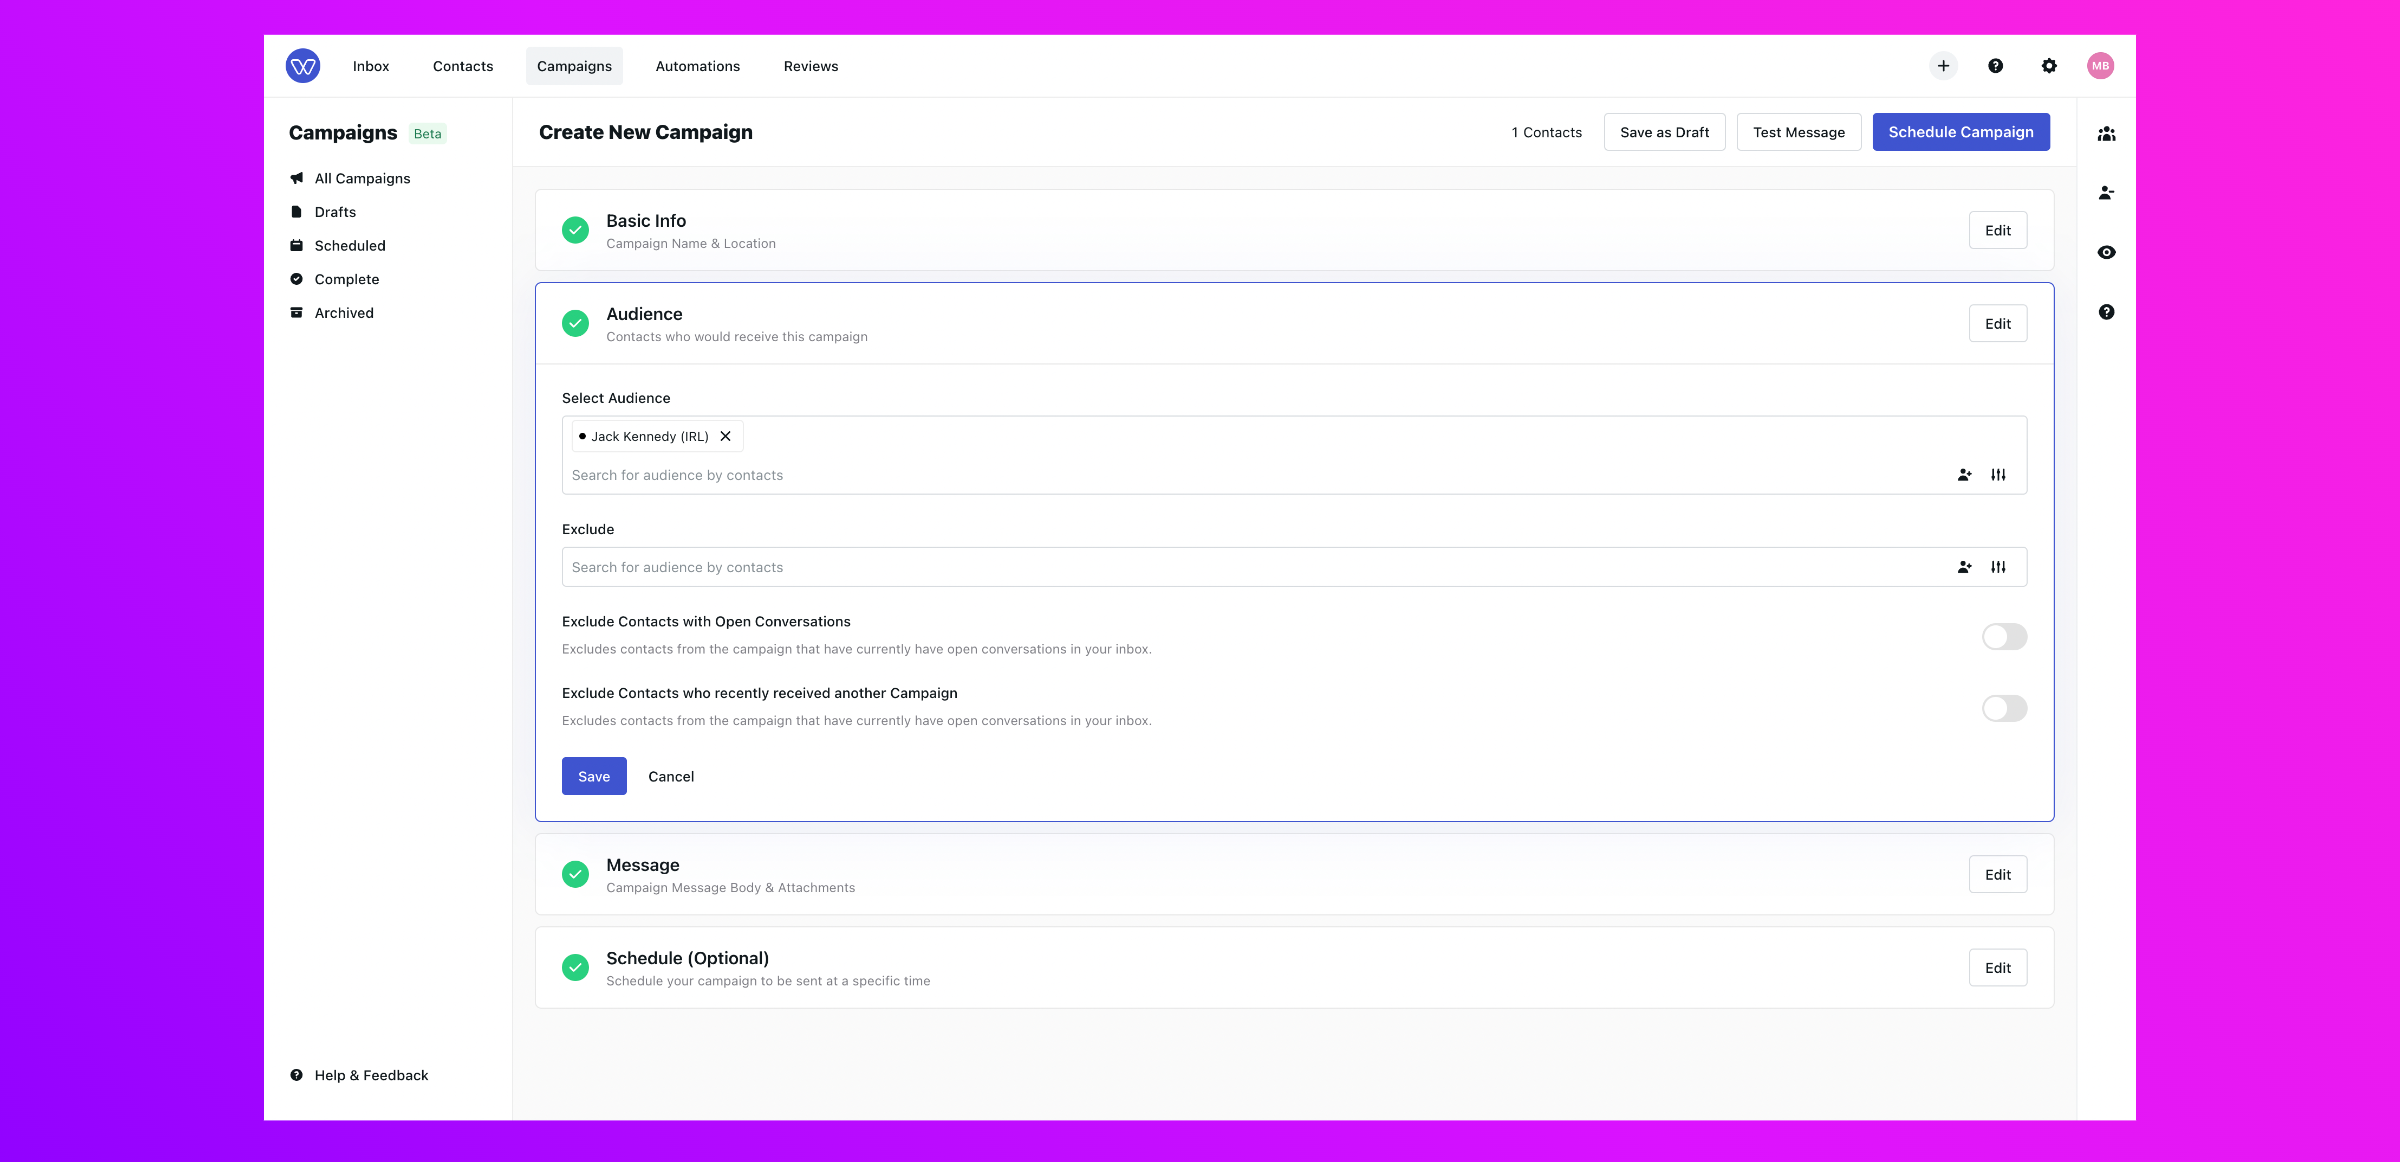Open the Automations tab
Image resolution: width=2400 pixels, height=1162 pixels.
click(697, 66)
